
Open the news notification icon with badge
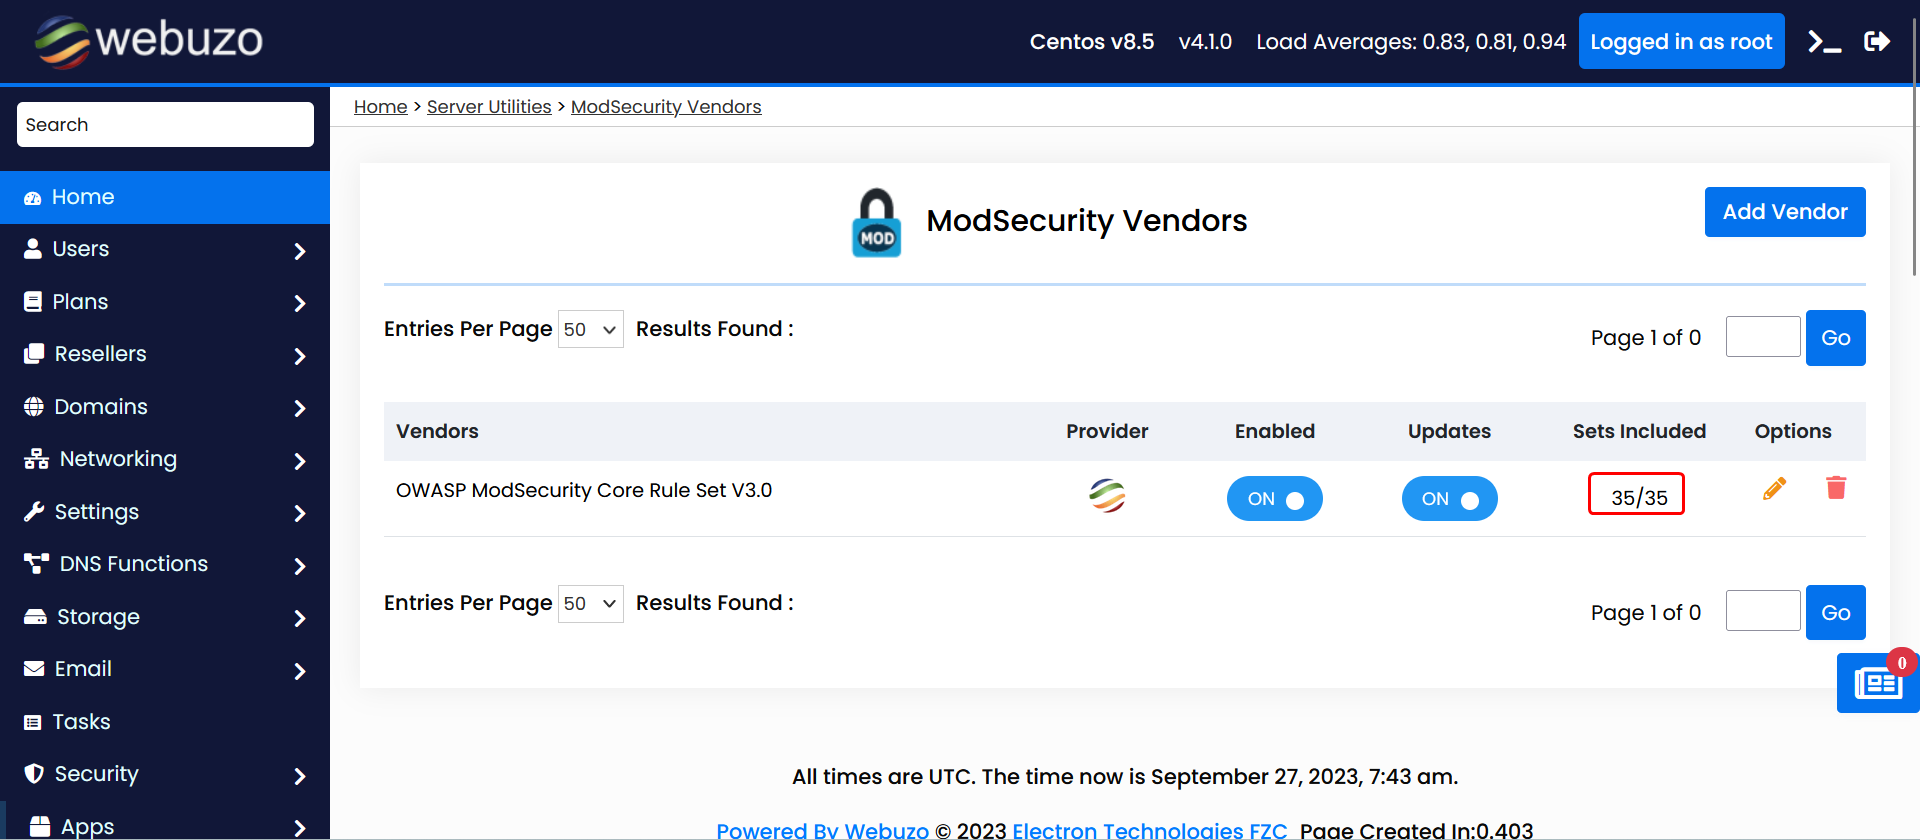click(1877, 683)
